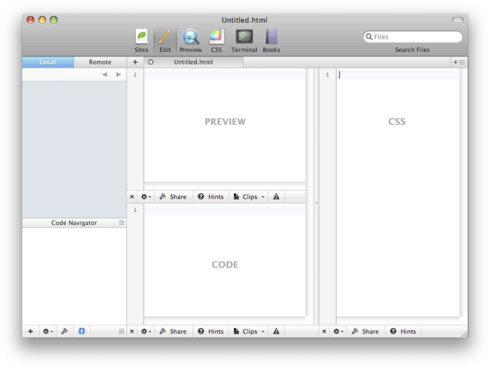Open the preview pane gear menu

pyautogui.click(x=146, y=197)
